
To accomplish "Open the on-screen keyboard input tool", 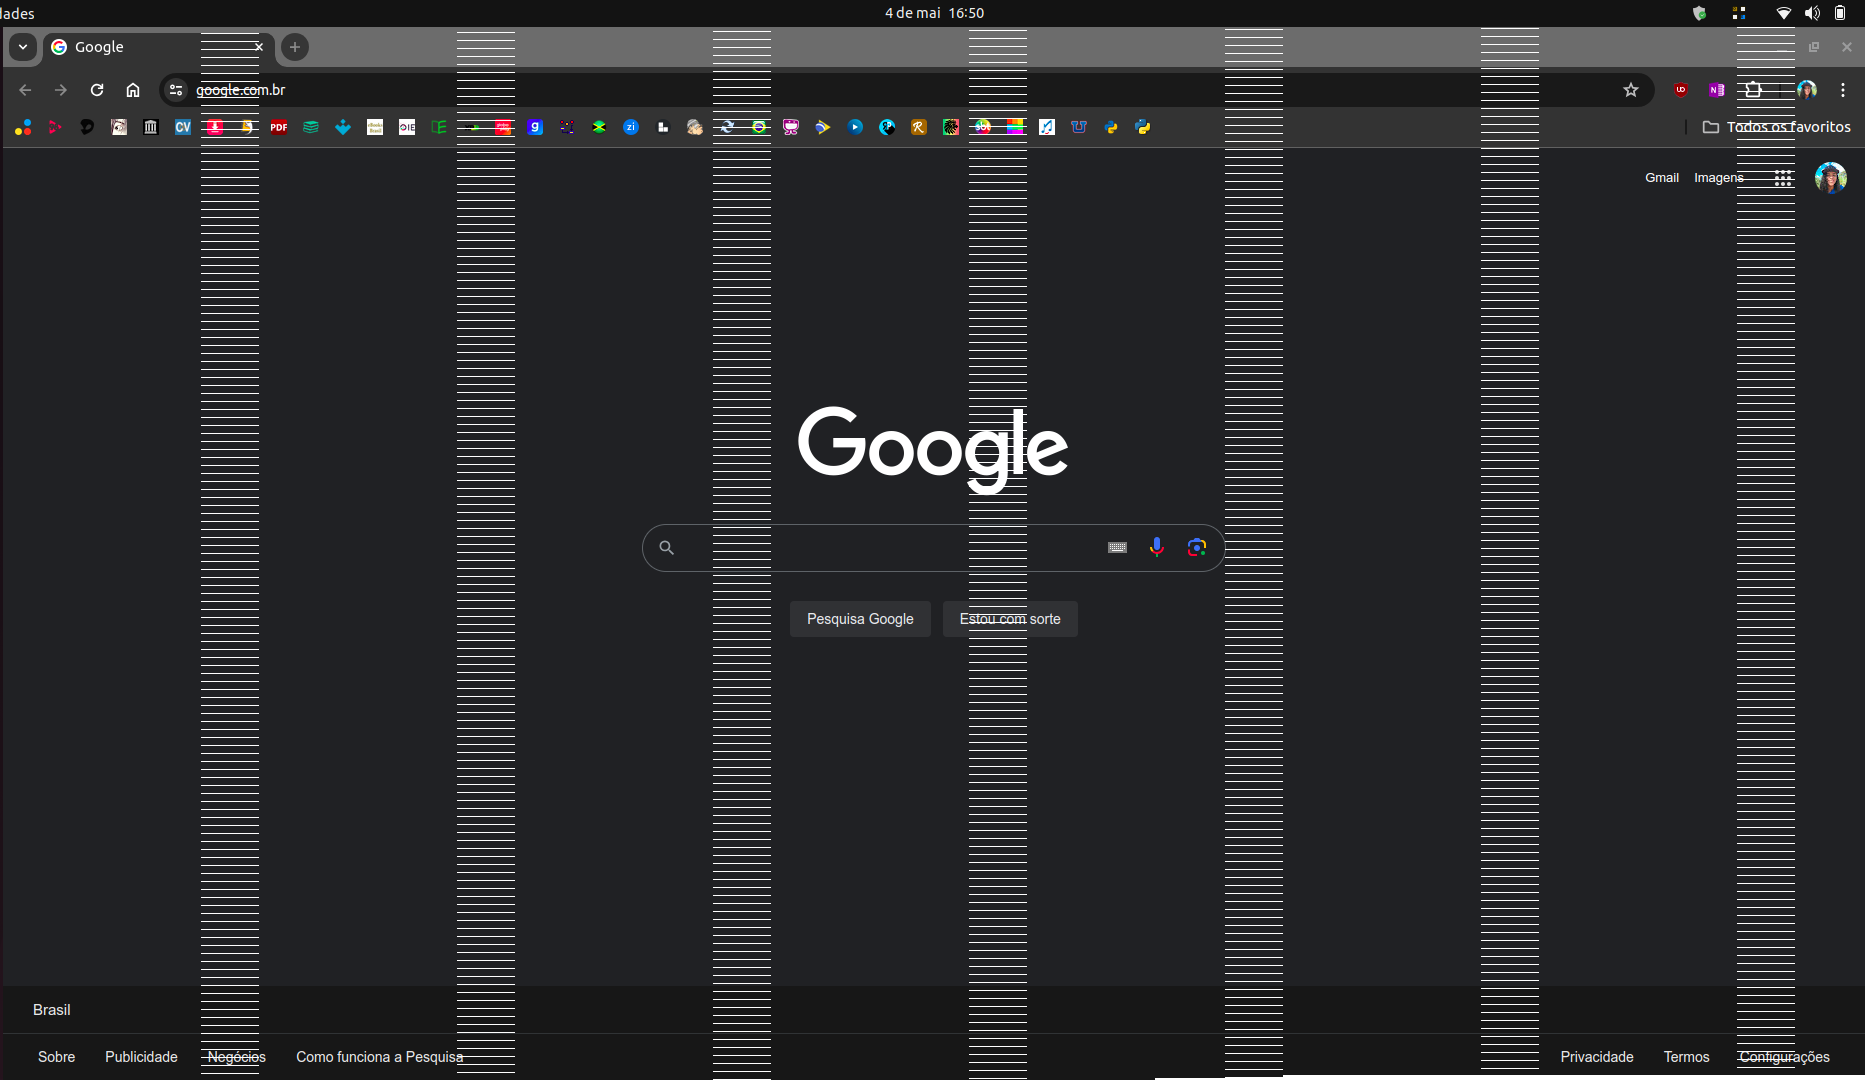I will (x=1118, y=548).
